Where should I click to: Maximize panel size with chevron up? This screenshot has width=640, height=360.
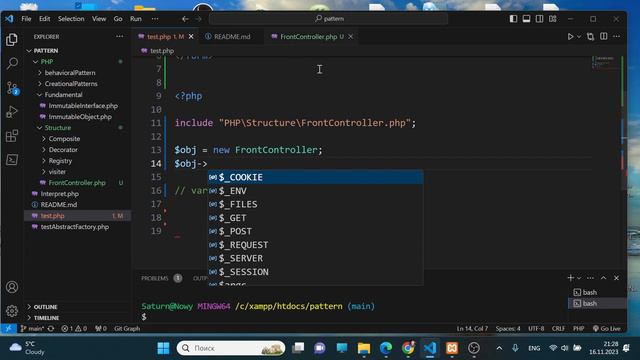pyautogui.click(x=603, y=278)
